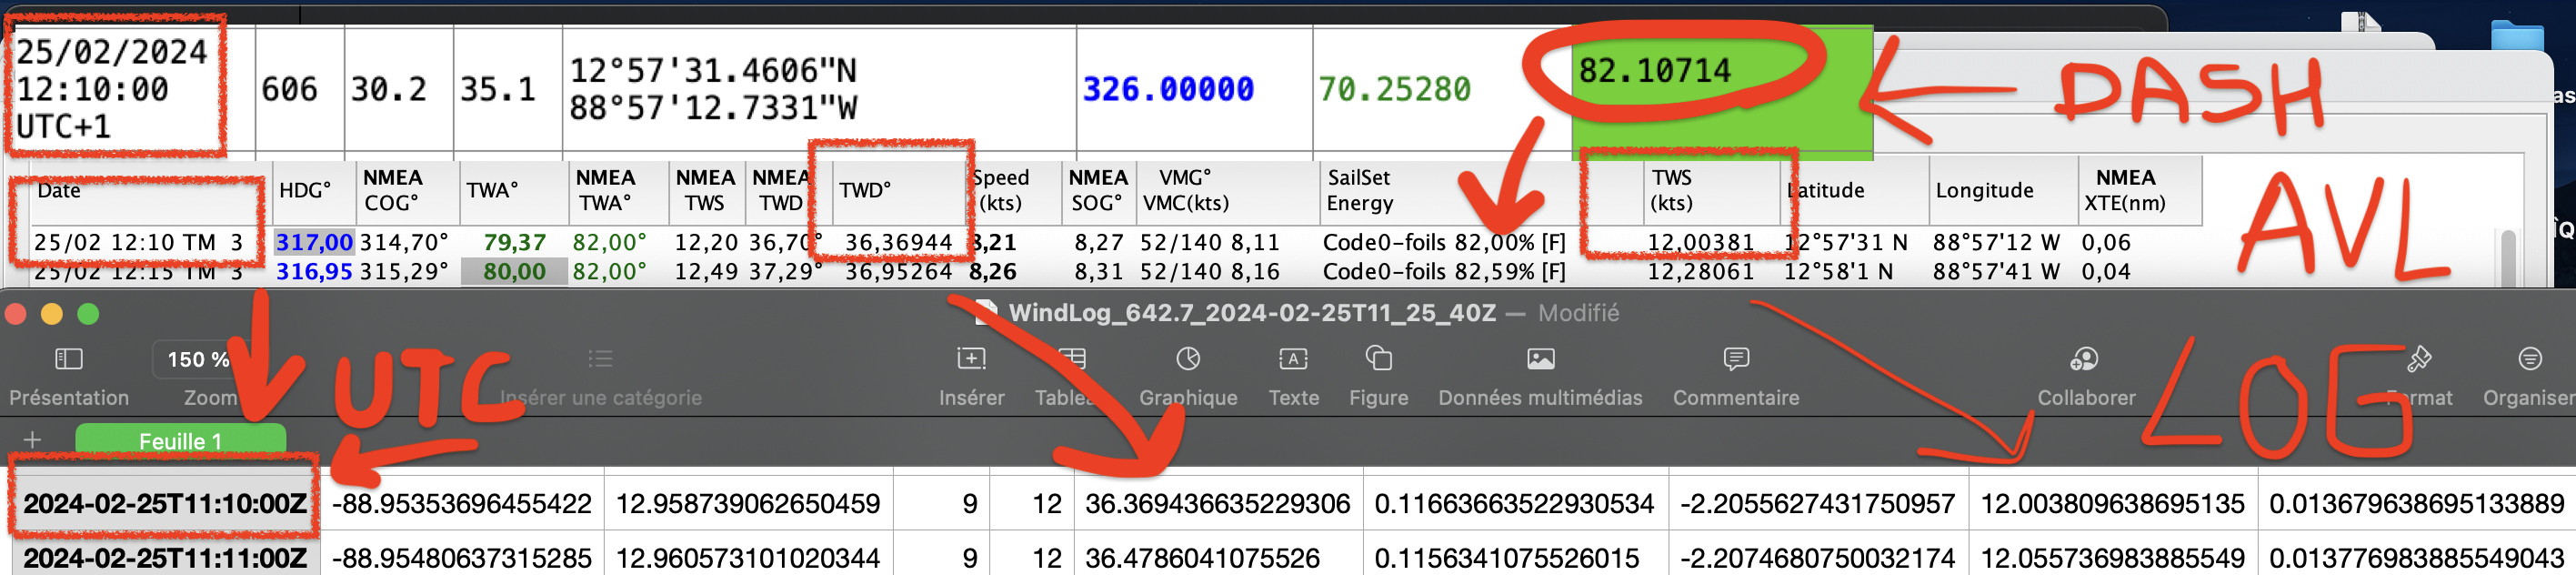2576x575 pixels.
Task: Select the 36,36944 TWD cell
Action: point(898,242)
